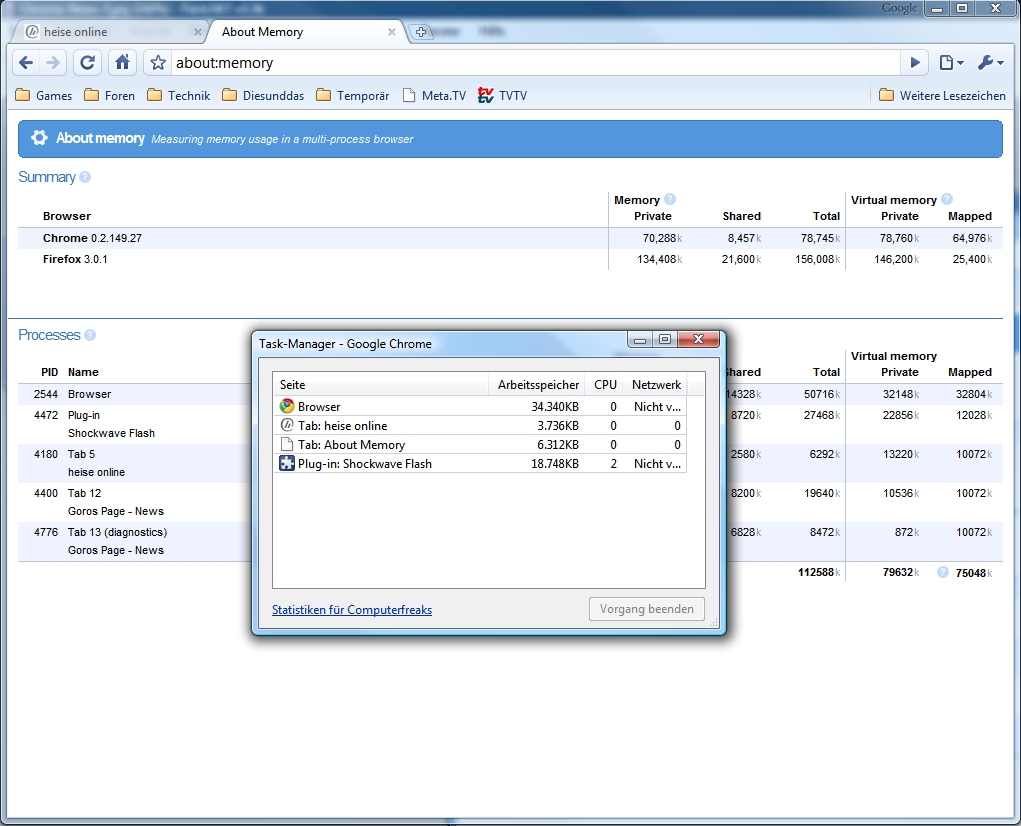Open the Games bookmark folder
This screenshot has height=826, width=1021.
point(44,96)
